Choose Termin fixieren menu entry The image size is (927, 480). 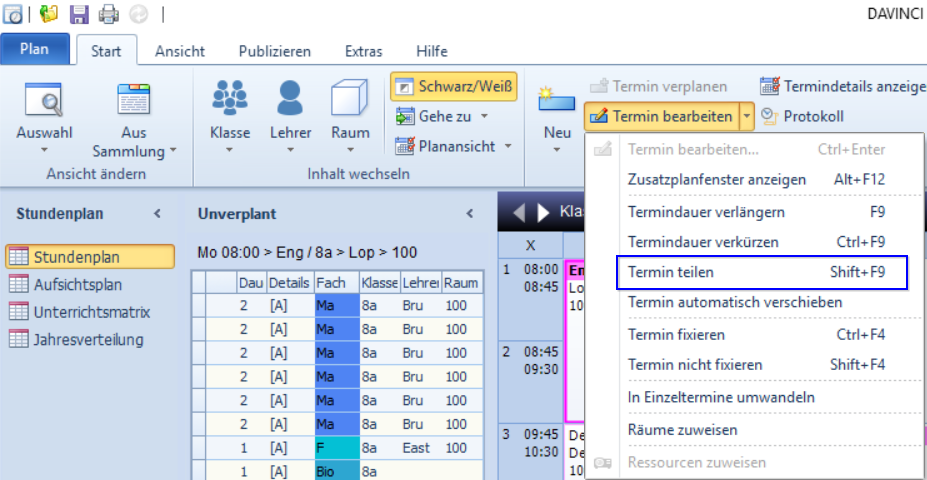click(x=755, y=335)
